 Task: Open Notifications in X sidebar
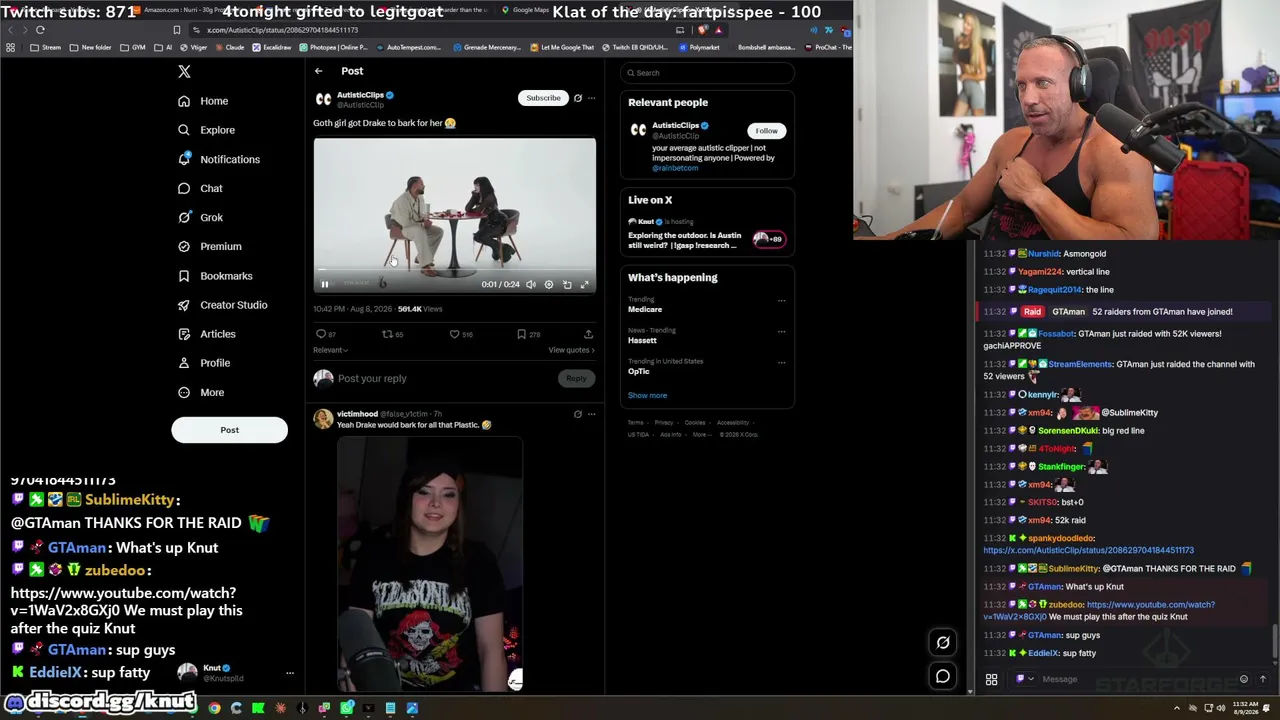(218, 159)
